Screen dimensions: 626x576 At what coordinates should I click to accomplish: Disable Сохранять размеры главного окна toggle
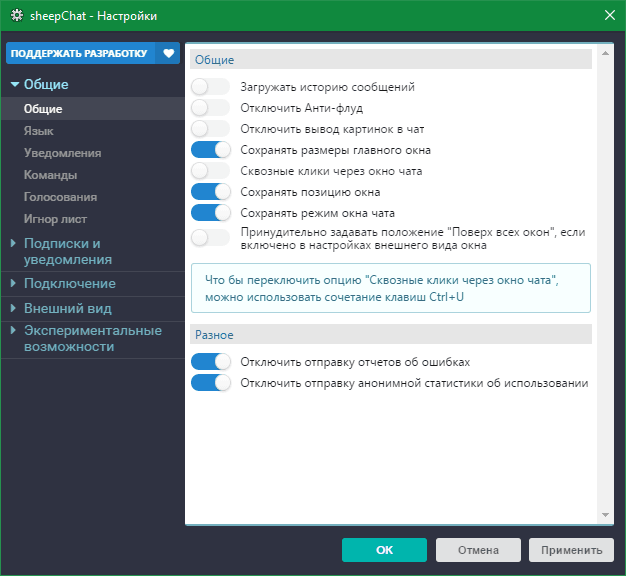210,150
